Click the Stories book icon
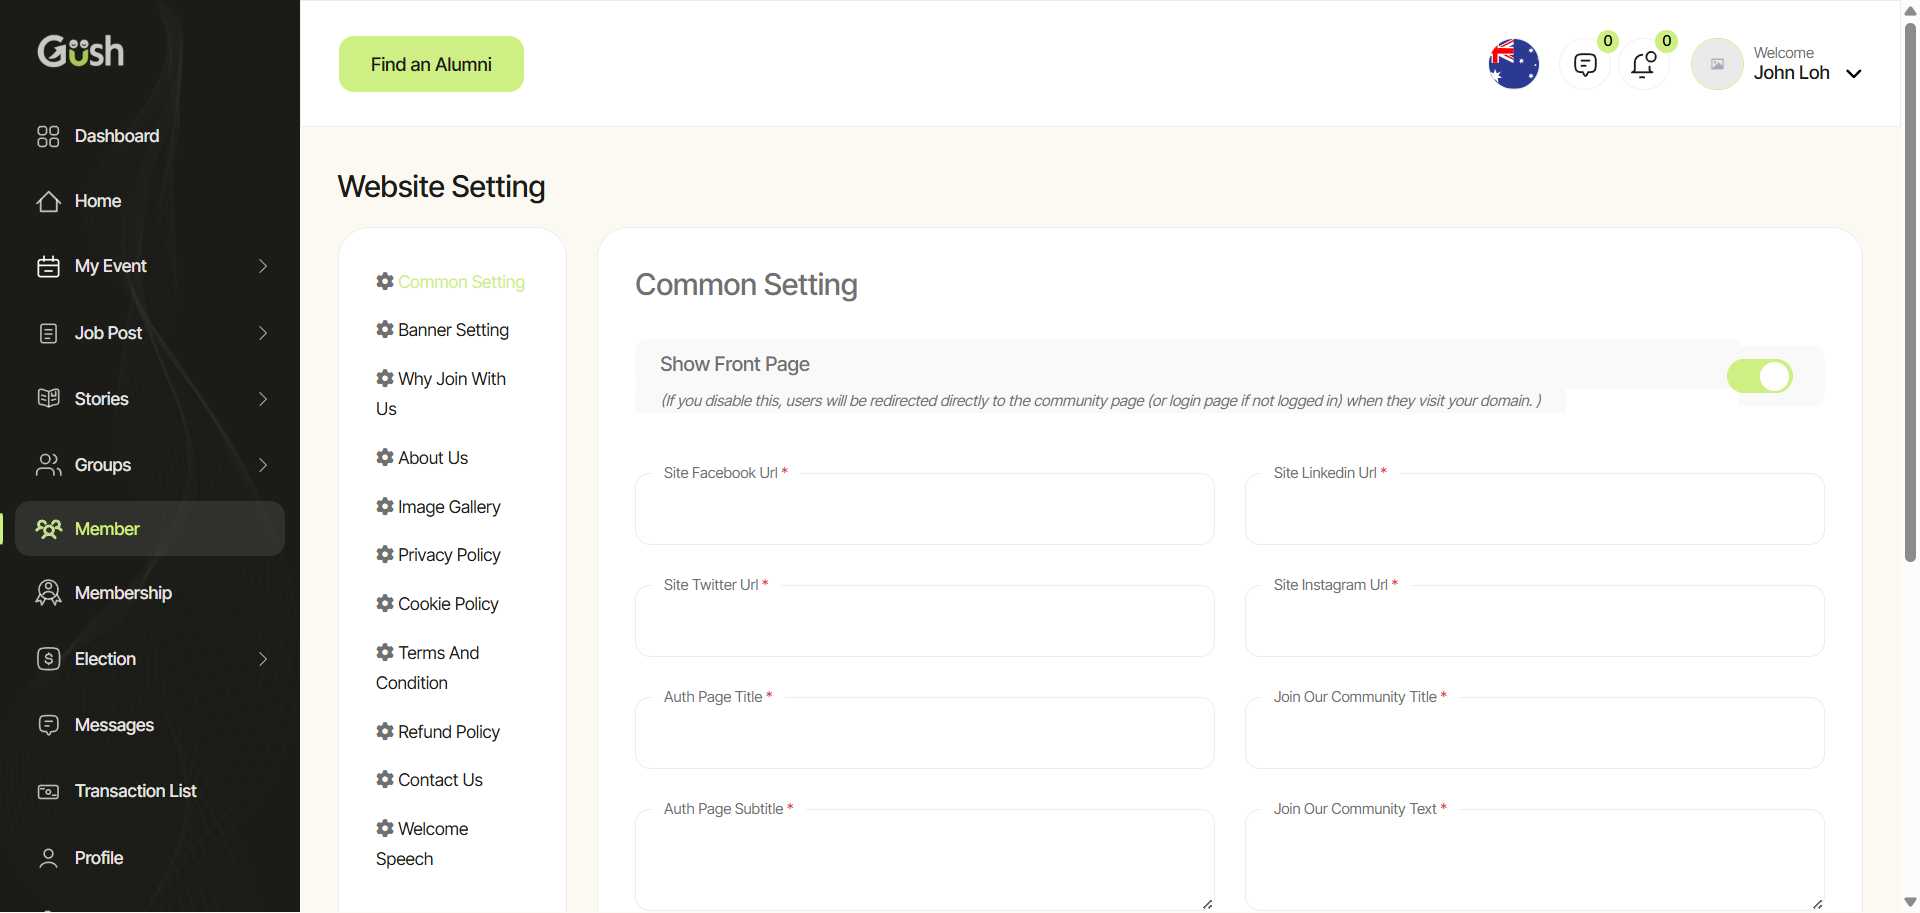This screenshot has height=913, width=1920. tap(48, 398)
